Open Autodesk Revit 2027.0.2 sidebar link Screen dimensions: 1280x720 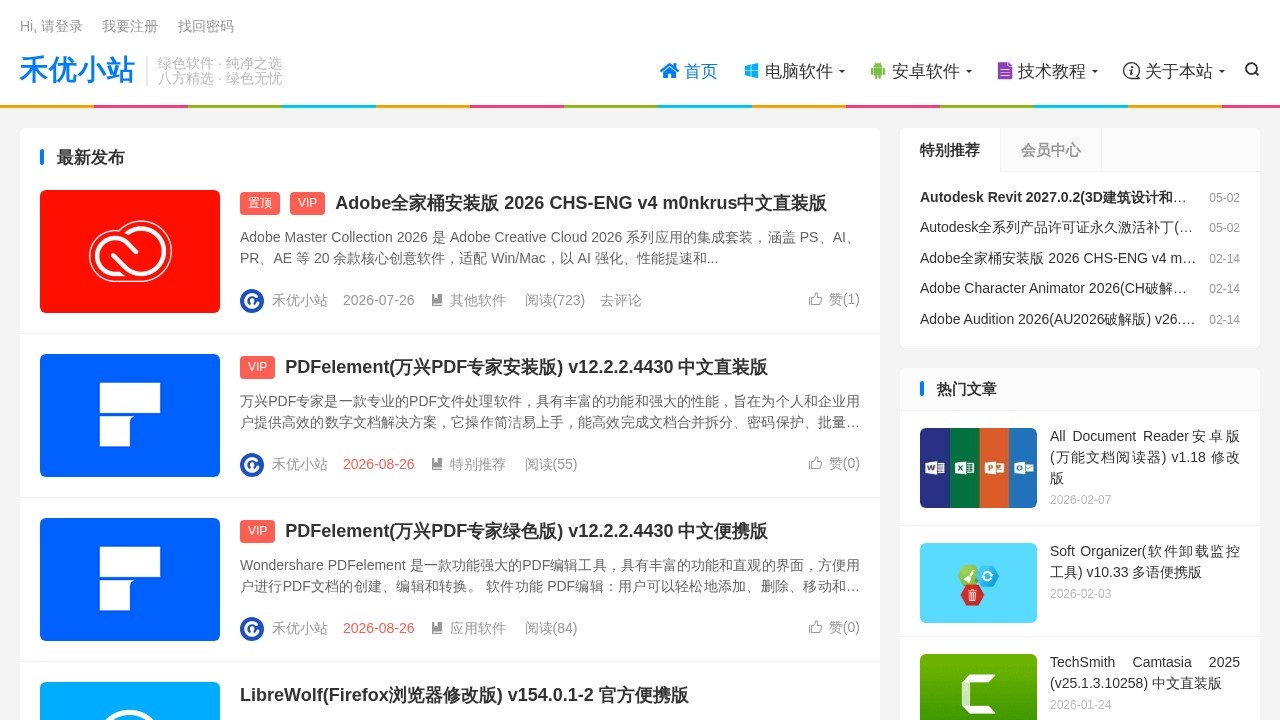tap(1053, 197)
